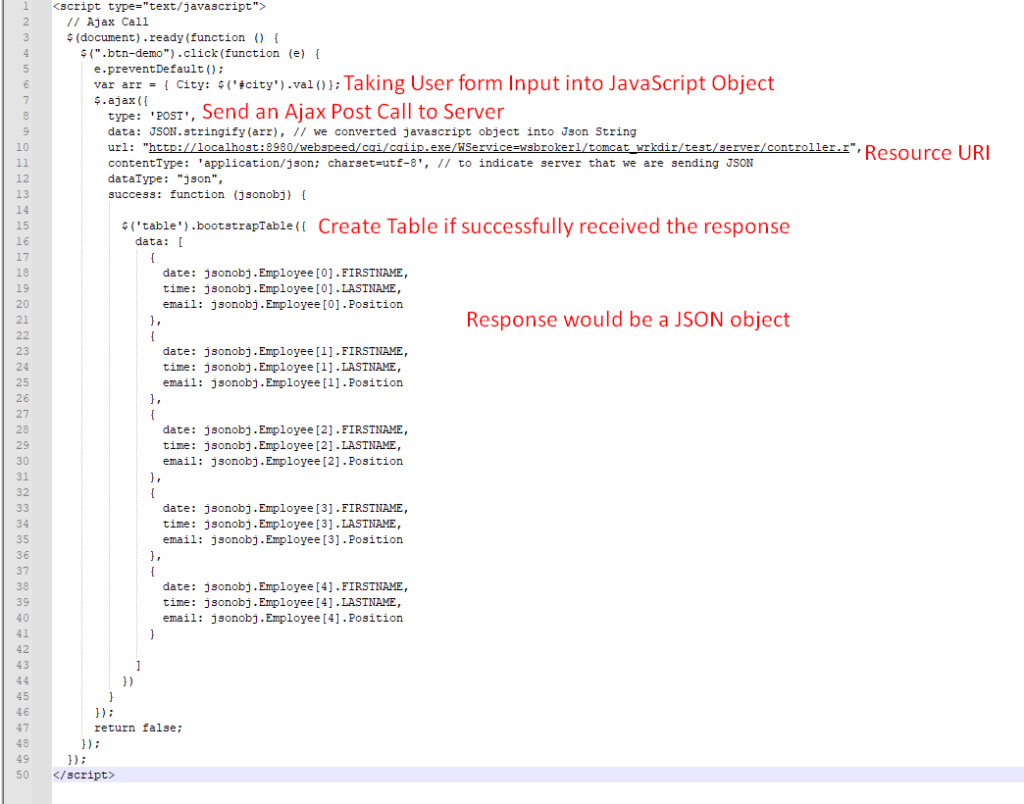Click "Response would be a JSON object" text
Screen dimensions: 1024x804
coord(628,320)
